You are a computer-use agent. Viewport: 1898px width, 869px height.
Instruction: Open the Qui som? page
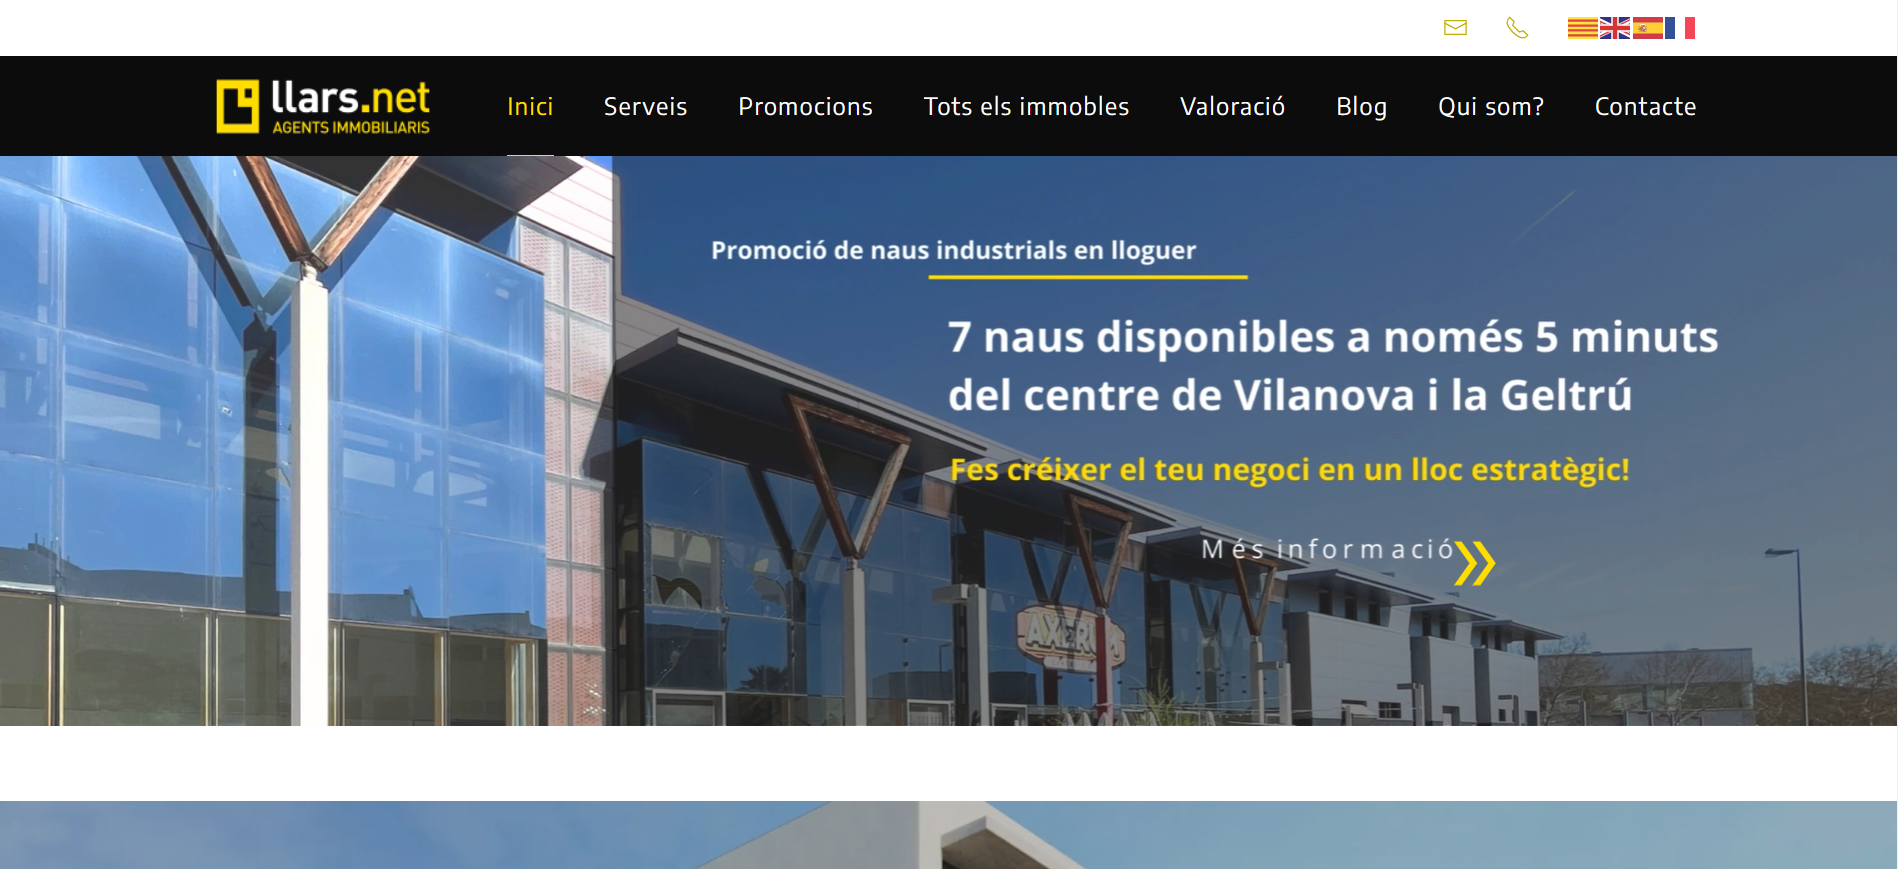[x=1490, y=106]
